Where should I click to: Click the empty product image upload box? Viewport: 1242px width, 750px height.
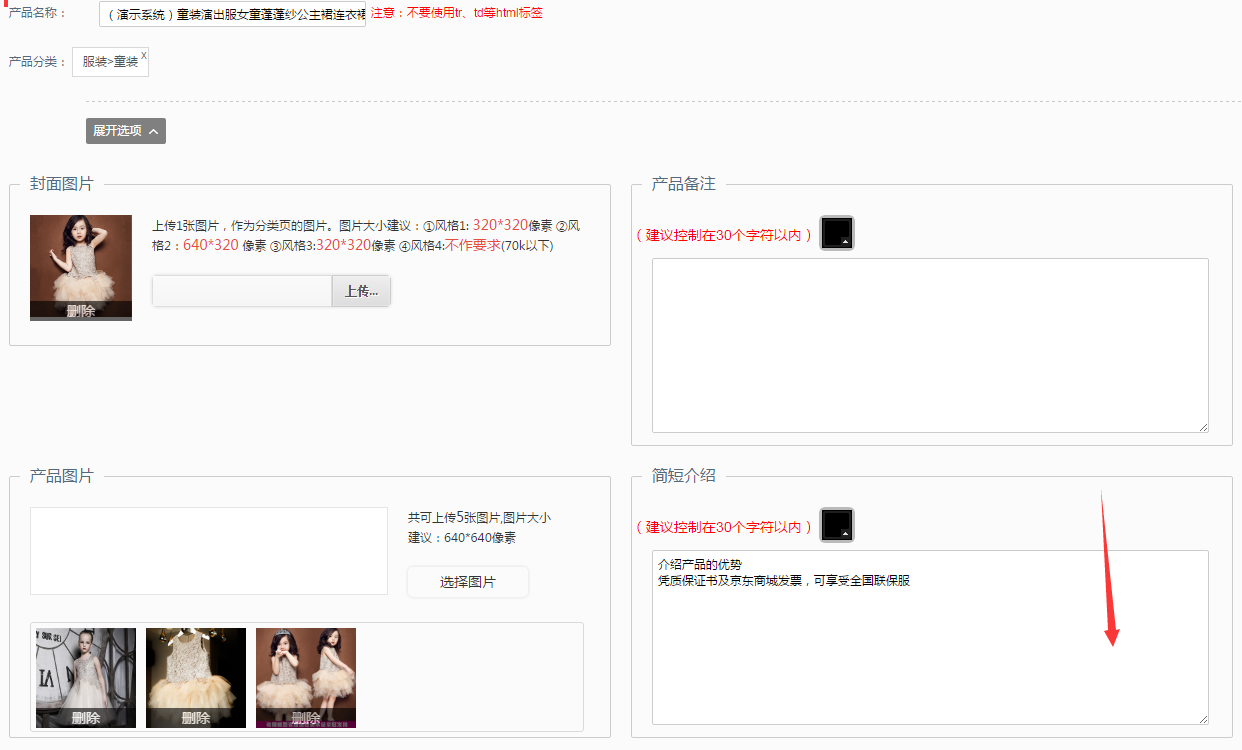pos(209,551)
